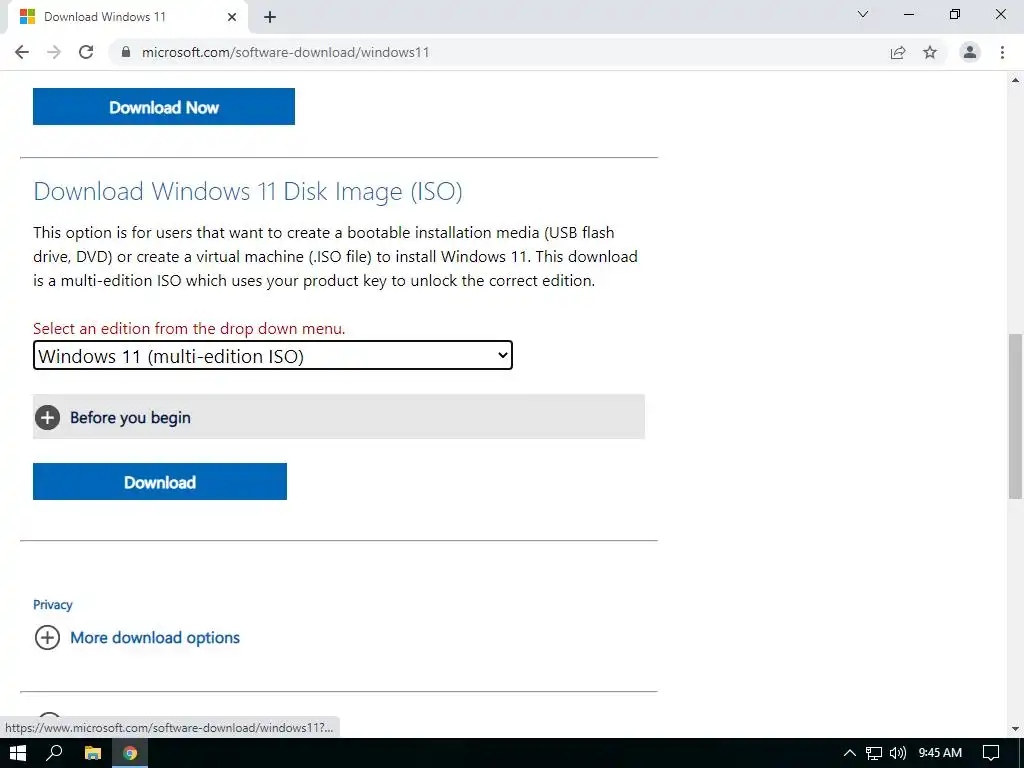
Task: Open taskbar search
Action: [54, 753]
